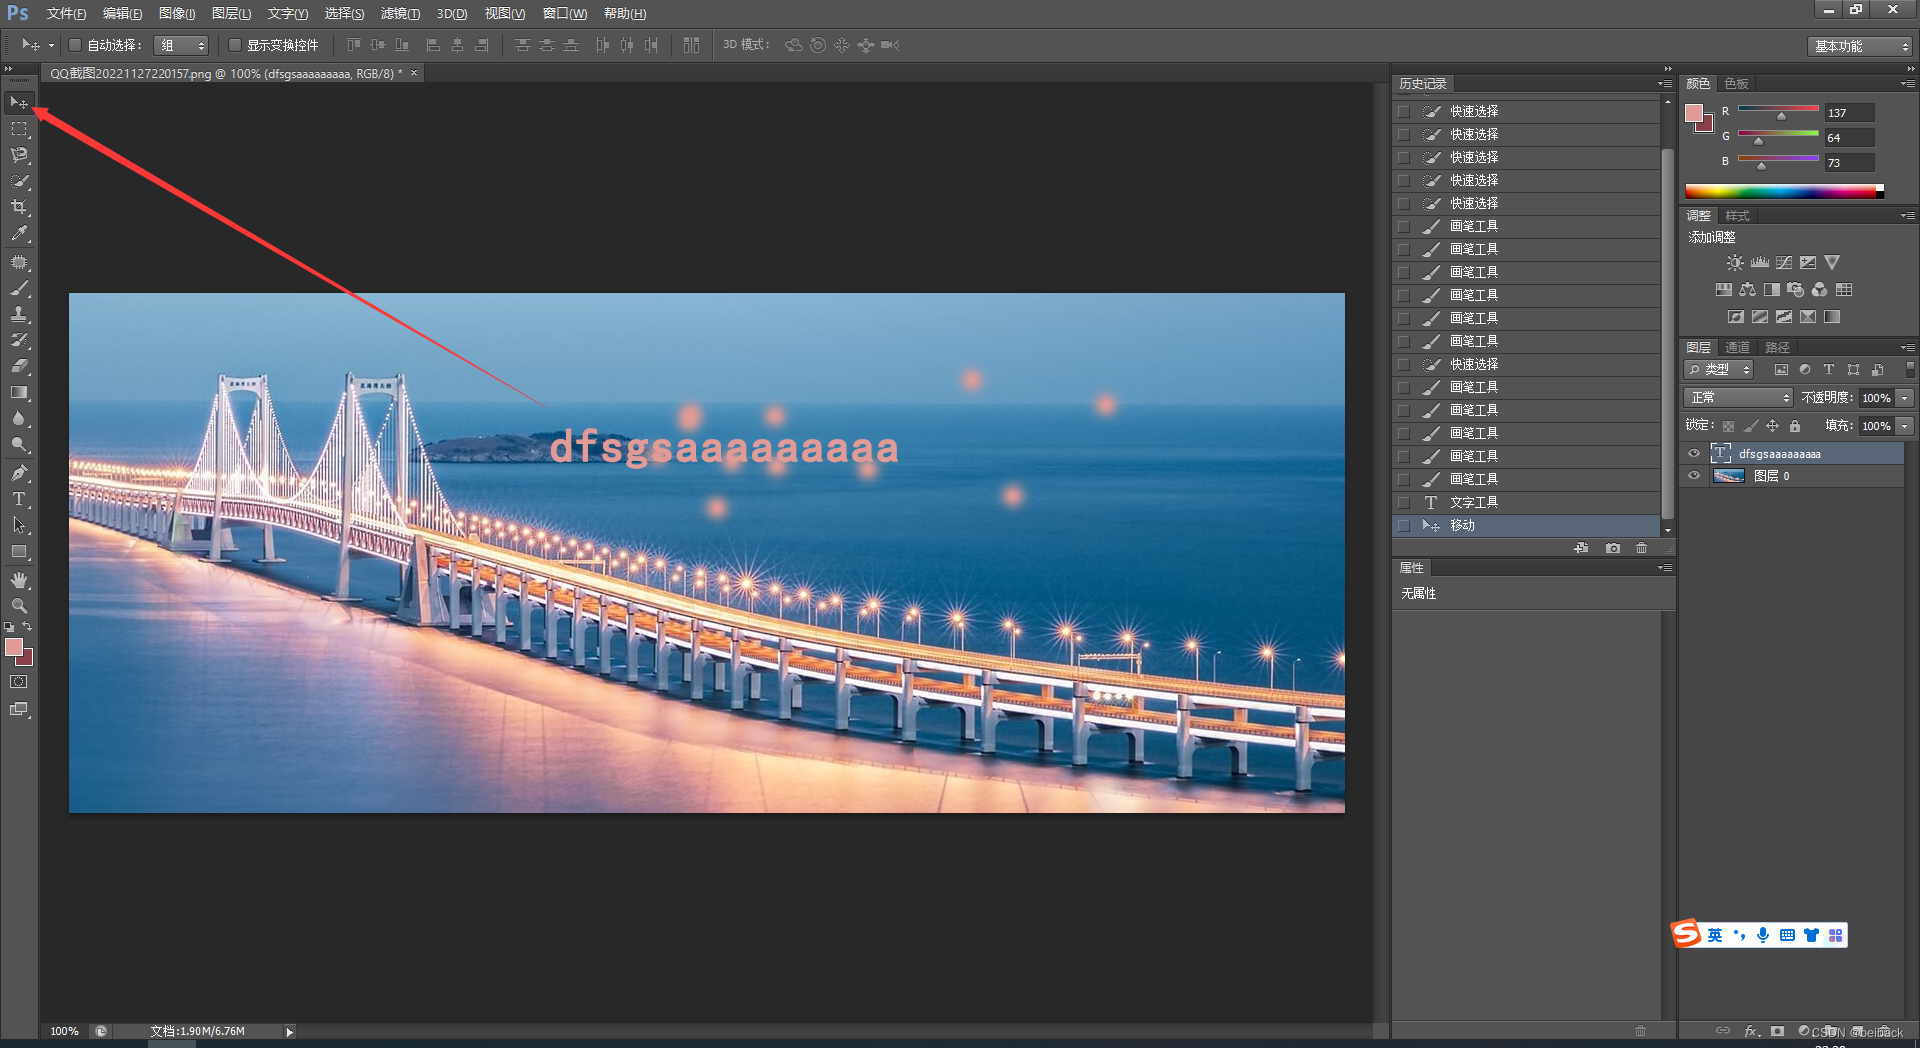Set history brush source at 移动 state

click(1404, 525)
